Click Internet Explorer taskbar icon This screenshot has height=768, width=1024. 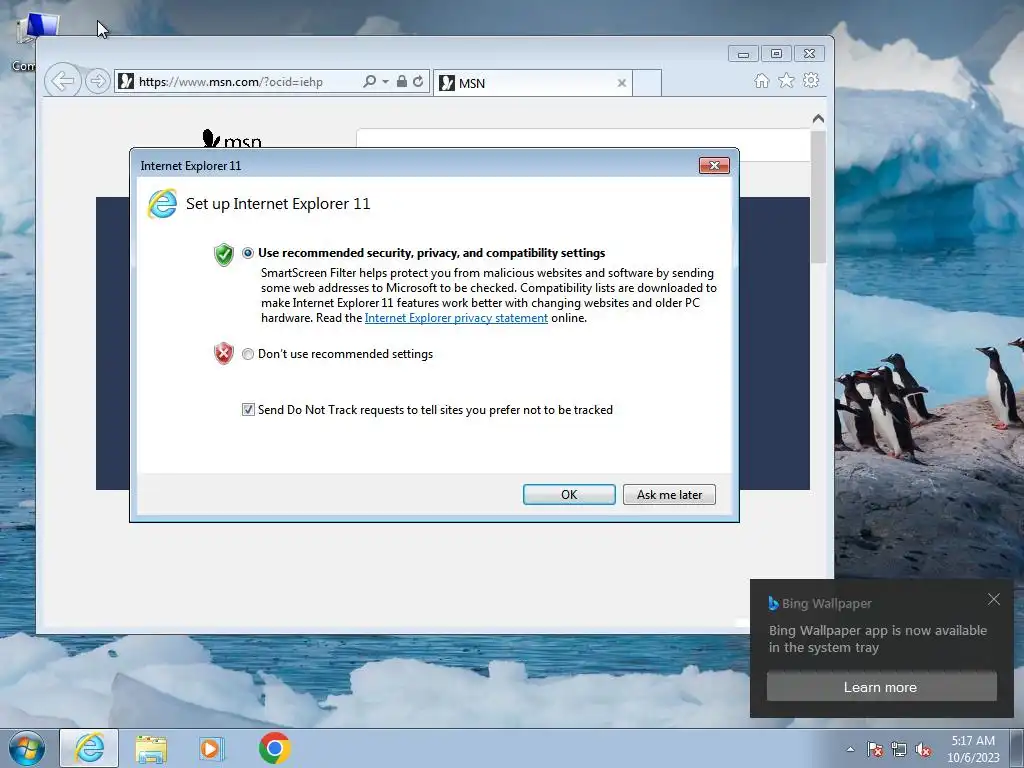point(89,748)
